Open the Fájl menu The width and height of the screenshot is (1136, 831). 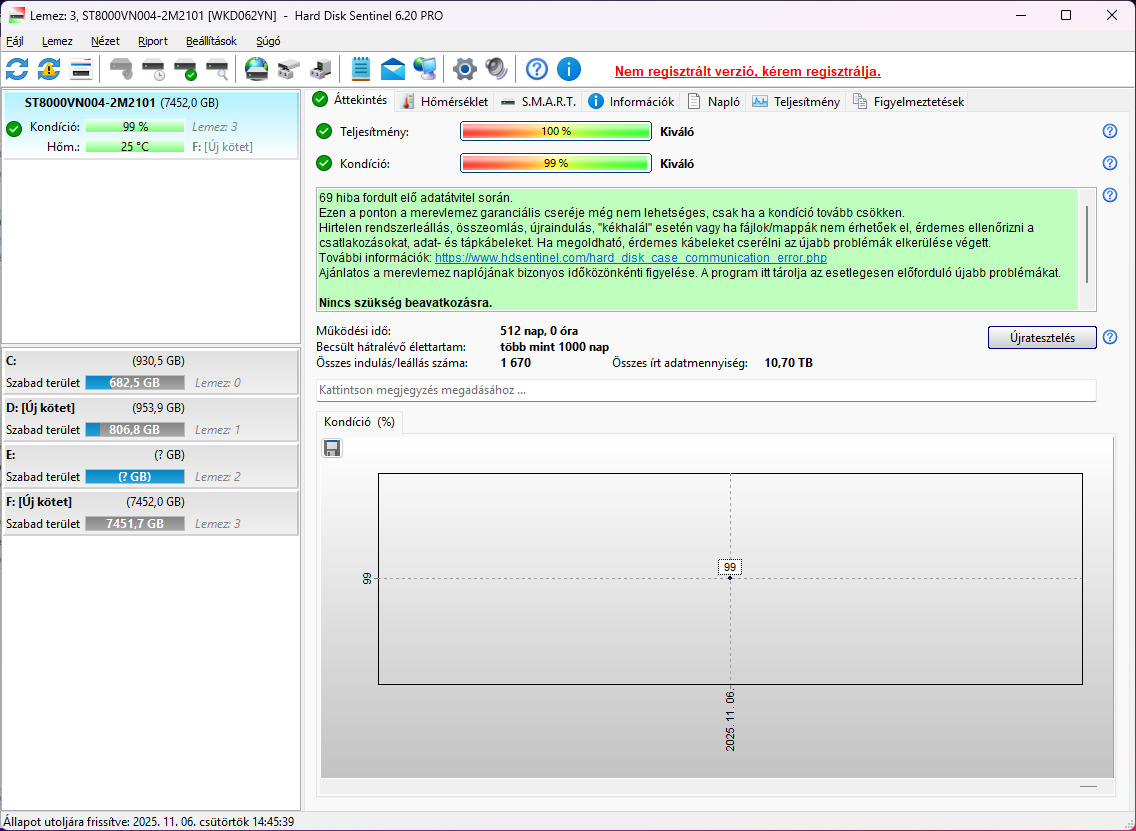pyautogui.click(x=14, y=41)
